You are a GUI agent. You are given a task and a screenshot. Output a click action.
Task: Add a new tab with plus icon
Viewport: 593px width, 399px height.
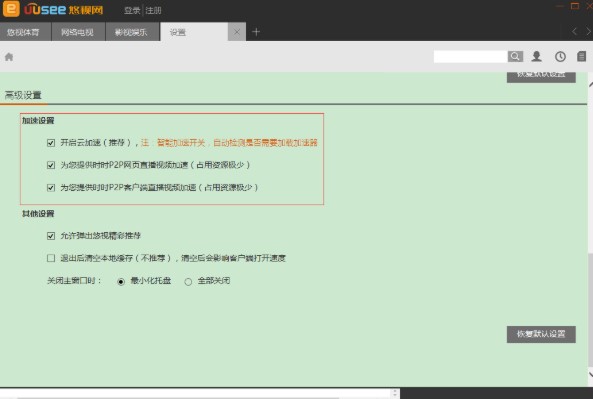coord(256,32)
